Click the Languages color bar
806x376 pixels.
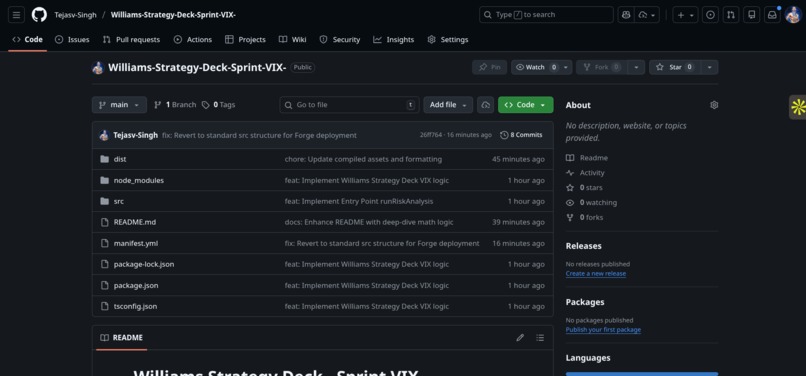point(642,374)
